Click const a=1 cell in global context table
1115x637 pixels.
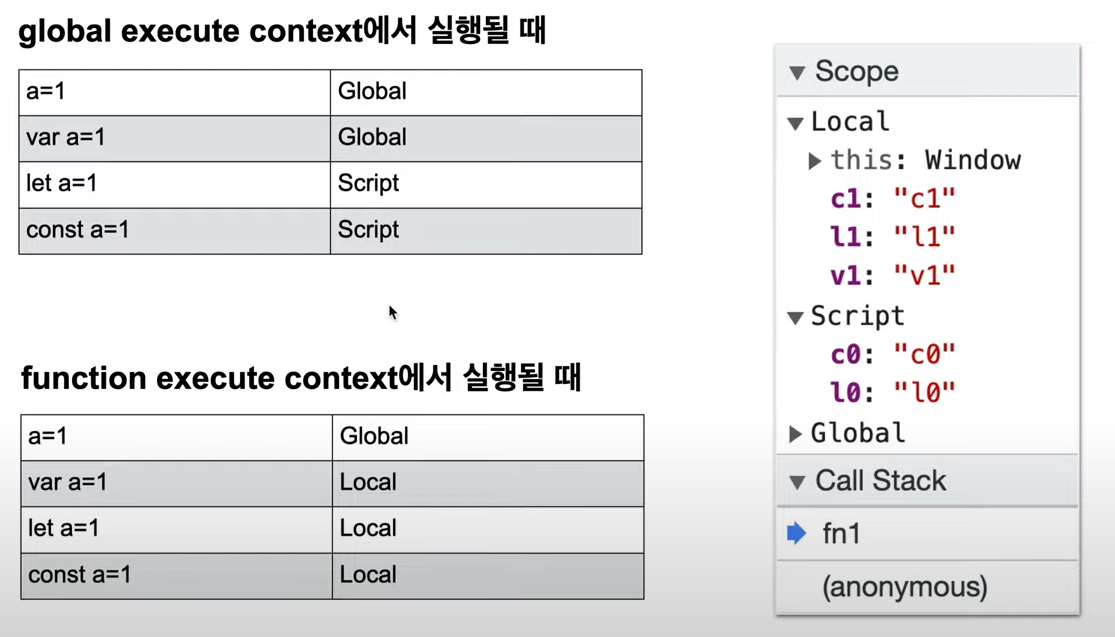(x=175, y=231)
